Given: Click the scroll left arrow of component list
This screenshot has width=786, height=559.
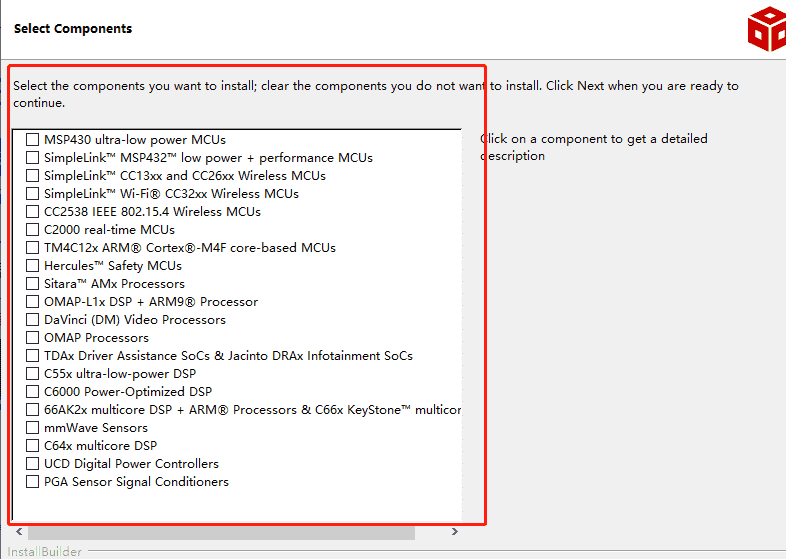Looking at the screenshot, I should (20, 531).
